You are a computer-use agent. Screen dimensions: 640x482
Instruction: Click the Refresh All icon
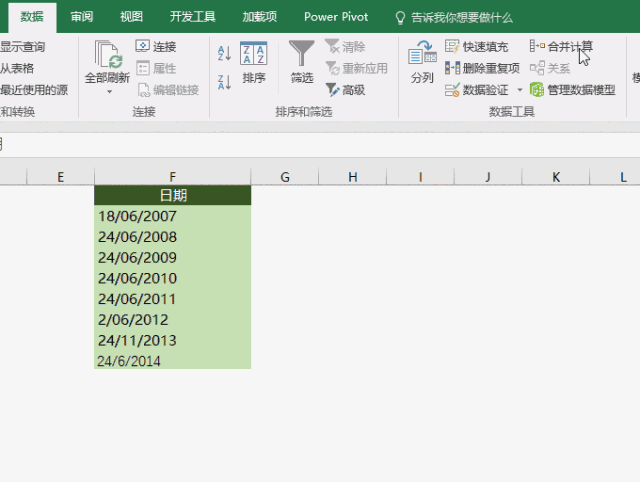pyautogui.click(x=108, y=54)
